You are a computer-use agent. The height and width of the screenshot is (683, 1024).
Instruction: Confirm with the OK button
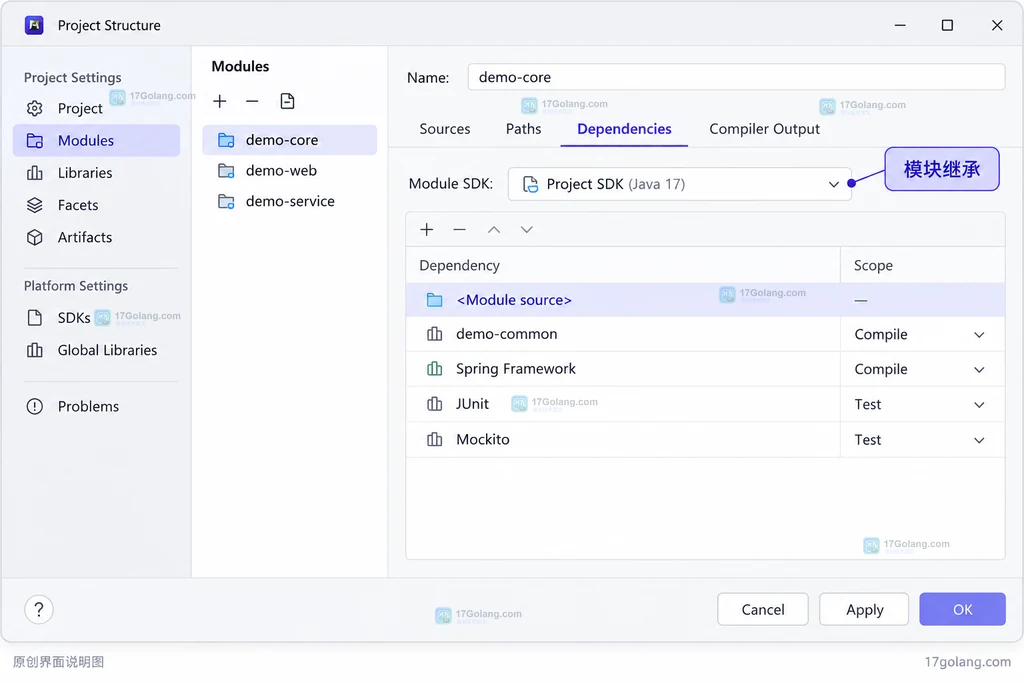(963, 610)
